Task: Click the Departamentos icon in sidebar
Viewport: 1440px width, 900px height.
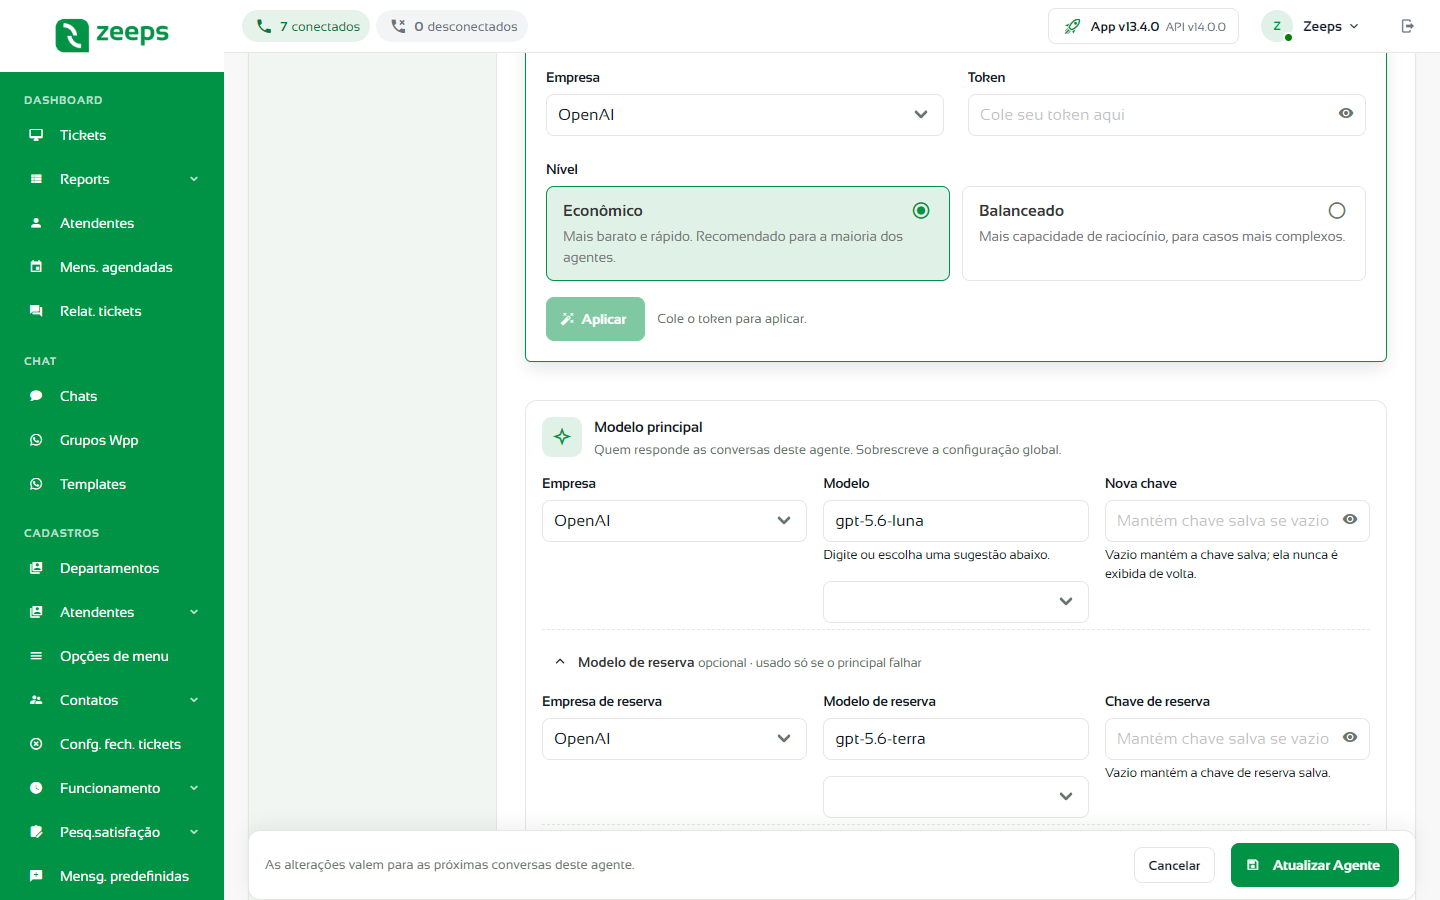Action: coord(36,568)
